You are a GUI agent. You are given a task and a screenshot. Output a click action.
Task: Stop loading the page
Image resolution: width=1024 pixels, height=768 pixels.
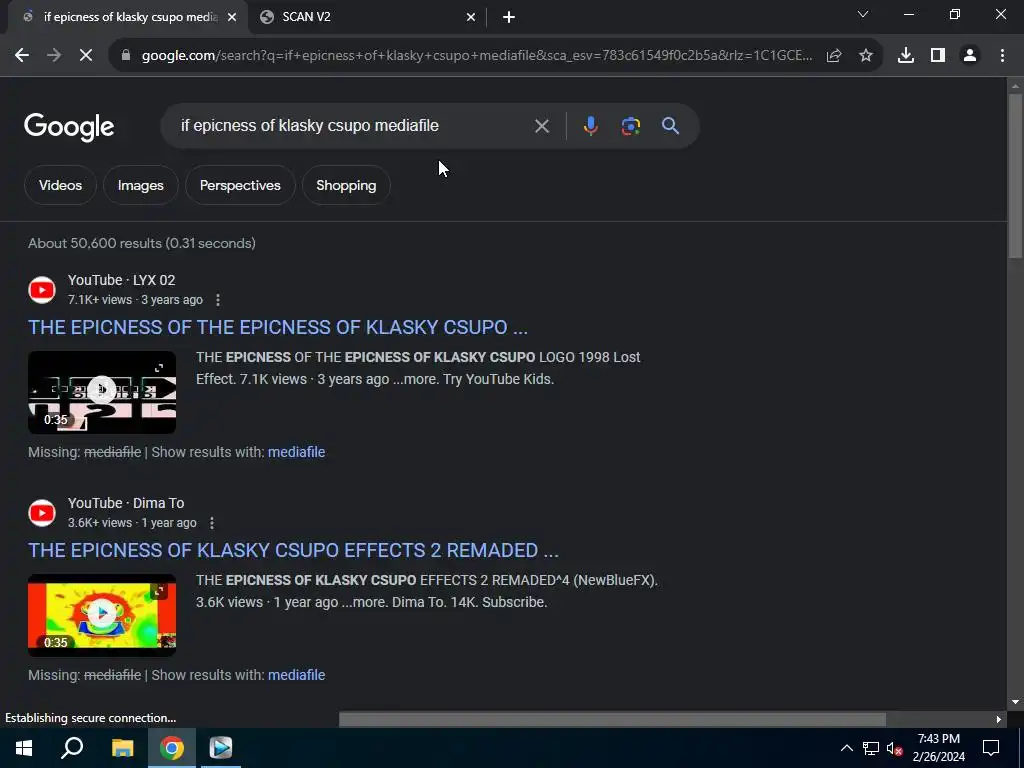point(86,56)
